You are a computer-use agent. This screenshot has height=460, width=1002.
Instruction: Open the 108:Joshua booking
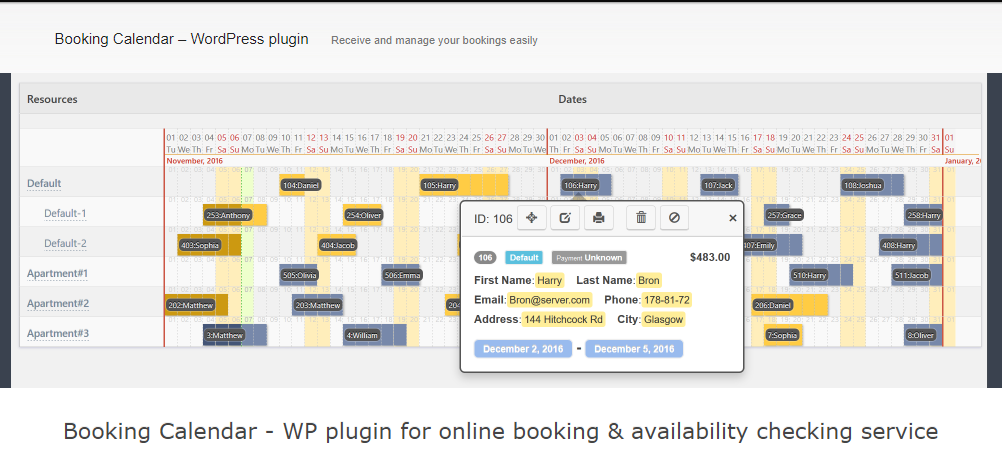[x=863, y=185]
